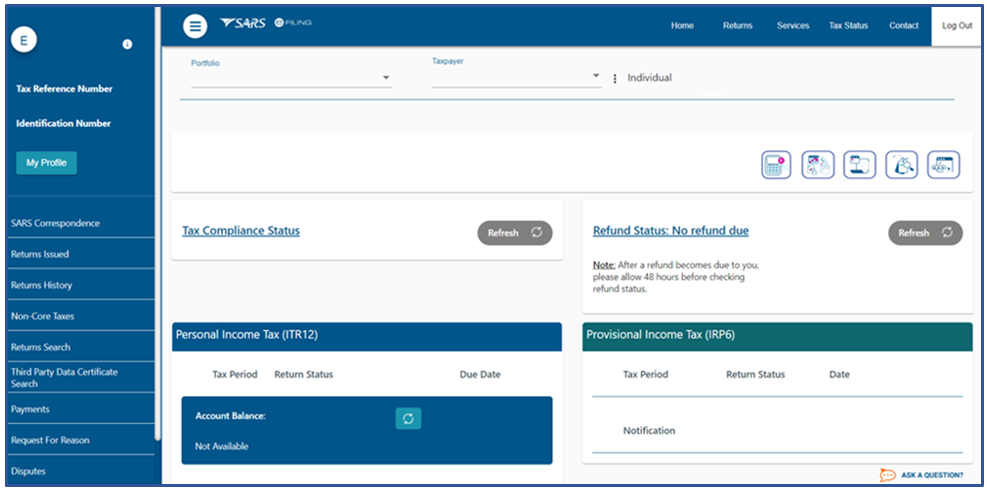Click the info icon in the sidebar
Screen dimensions: 987x490
point(127,44)
